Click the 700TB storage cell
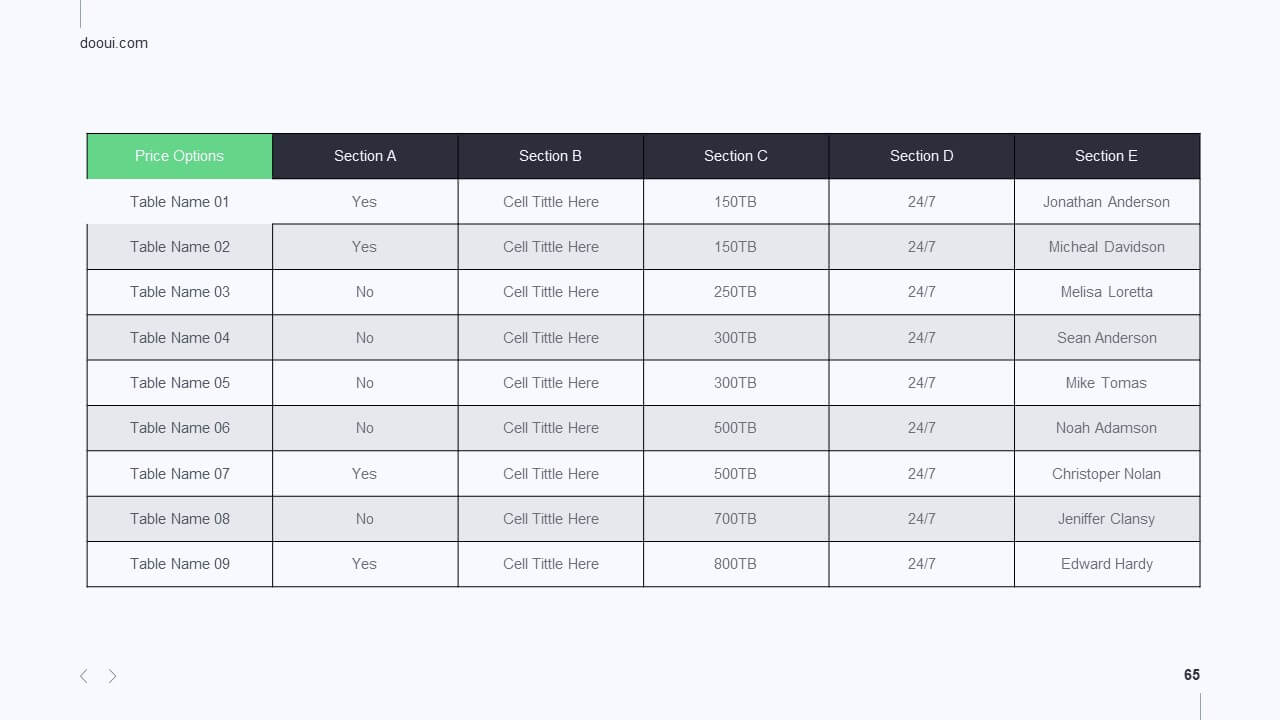Screen dimensions: 1280x720 (x=736, y=519)
